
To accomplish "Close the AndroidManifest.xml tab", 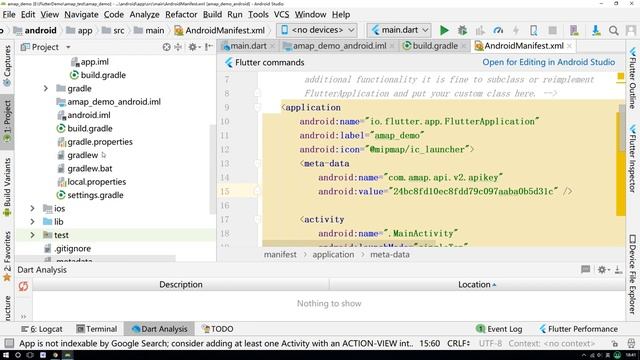I will point(570,46).
